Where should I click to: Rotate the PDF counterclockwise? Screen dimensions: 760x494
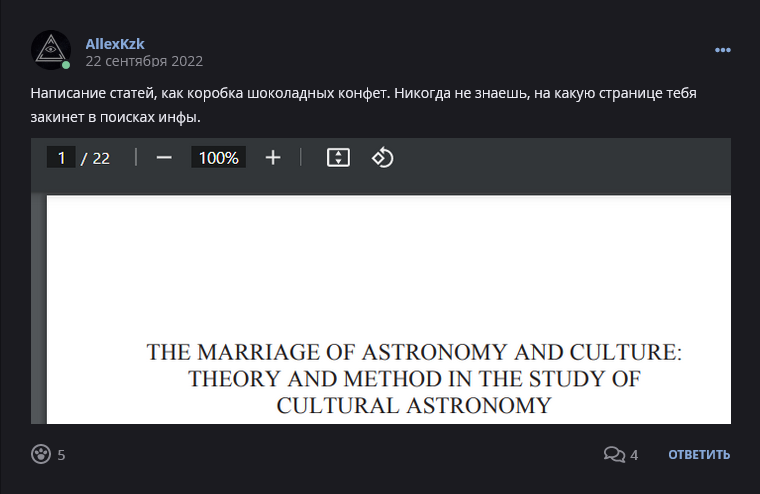point(382,158)
